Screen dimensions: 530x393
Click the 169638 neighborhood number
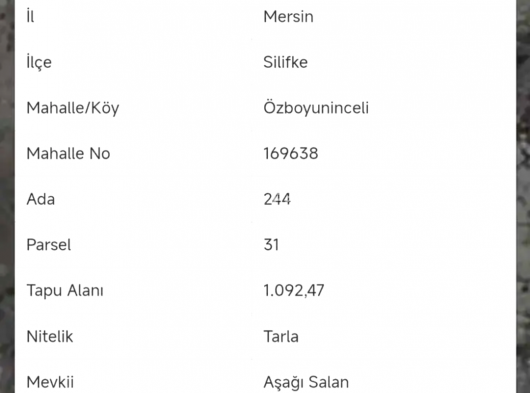point(291,153)
